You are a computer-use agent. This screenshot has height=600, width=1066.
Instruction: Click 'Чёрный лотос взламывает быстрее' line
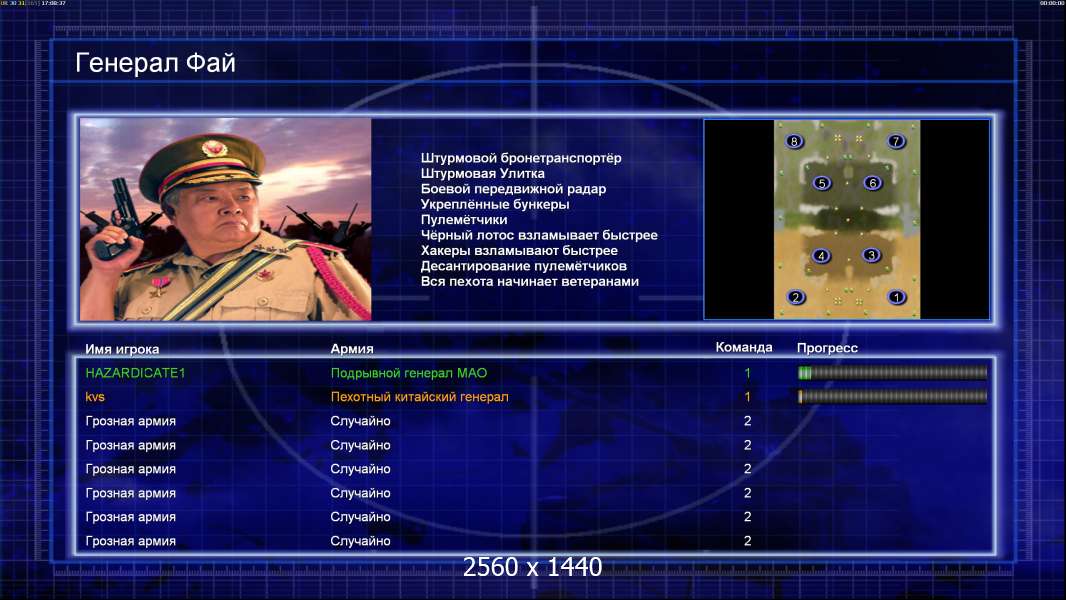(x=538, y=235)
